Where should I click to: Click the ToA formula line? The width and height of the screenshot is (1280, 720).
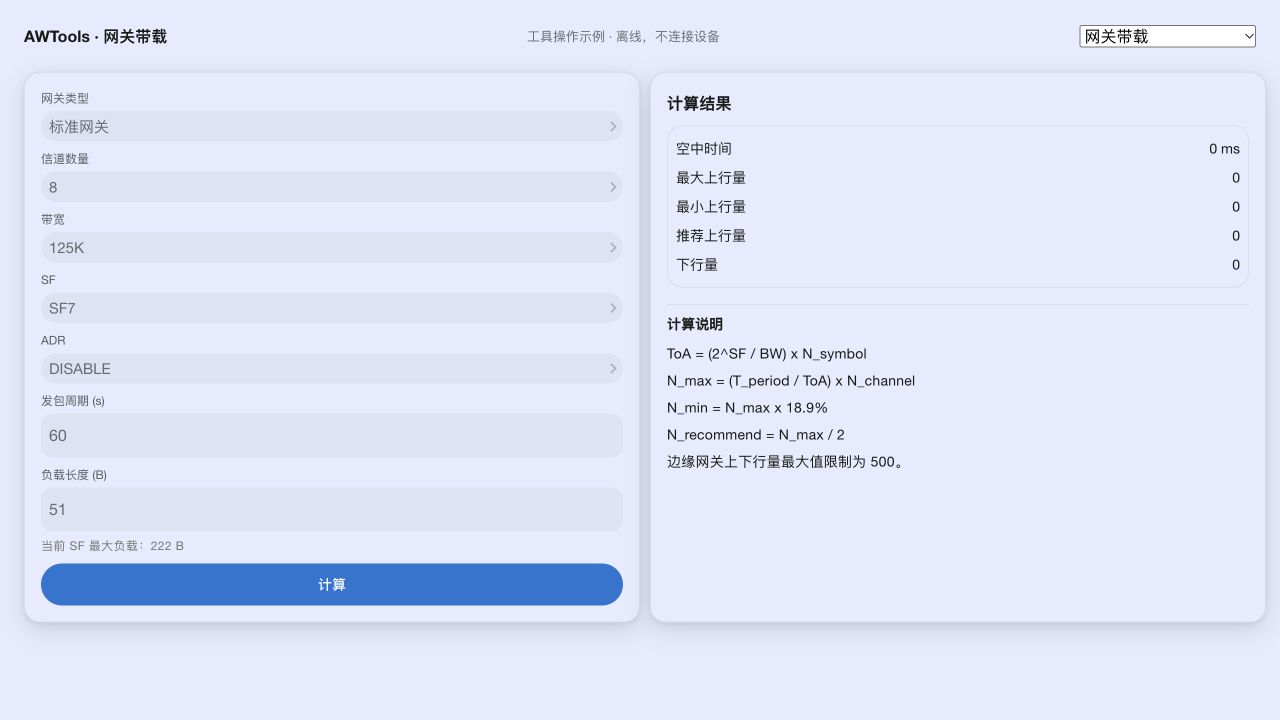(767, 354)
